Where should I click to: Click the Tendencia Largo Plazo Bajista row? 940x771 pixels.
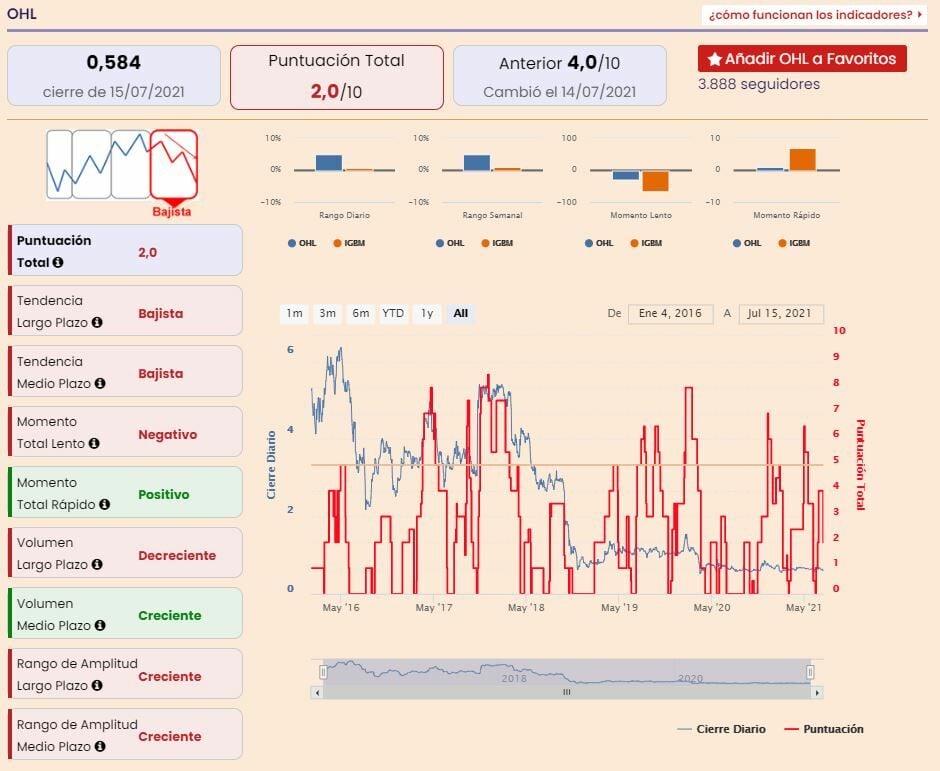tap(125, 311)
